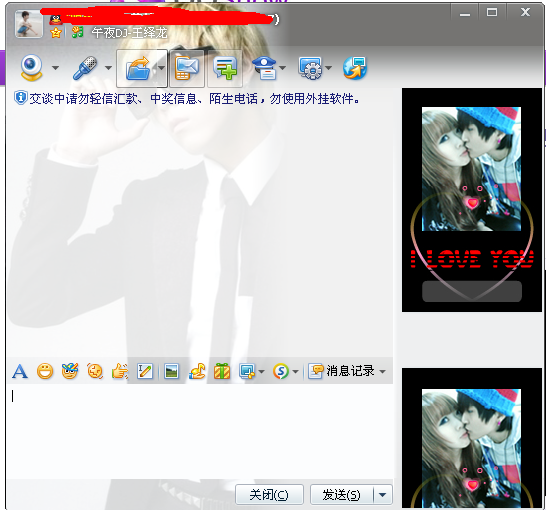Click the pointing hand gesture icon

pos(120,371)
